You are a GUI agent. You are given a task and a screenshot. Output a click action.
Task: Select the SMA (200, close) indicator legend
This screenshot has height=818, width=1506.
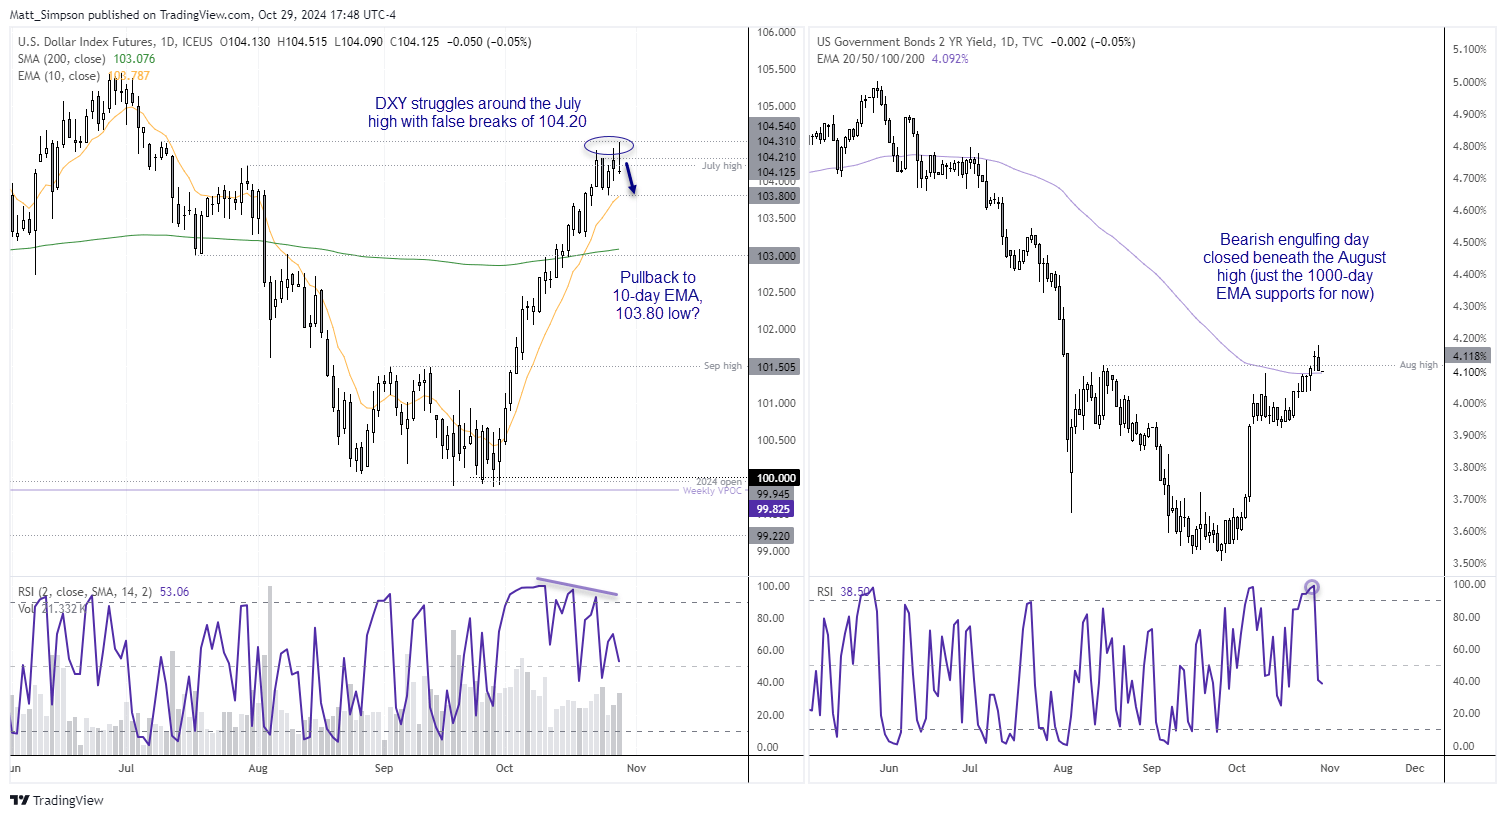click(86, 59)
